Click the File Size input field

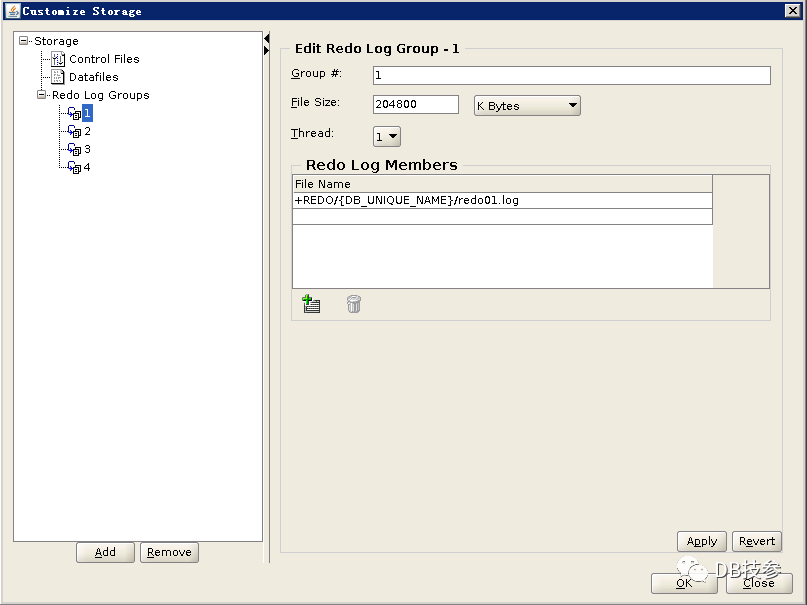(415, 105)
